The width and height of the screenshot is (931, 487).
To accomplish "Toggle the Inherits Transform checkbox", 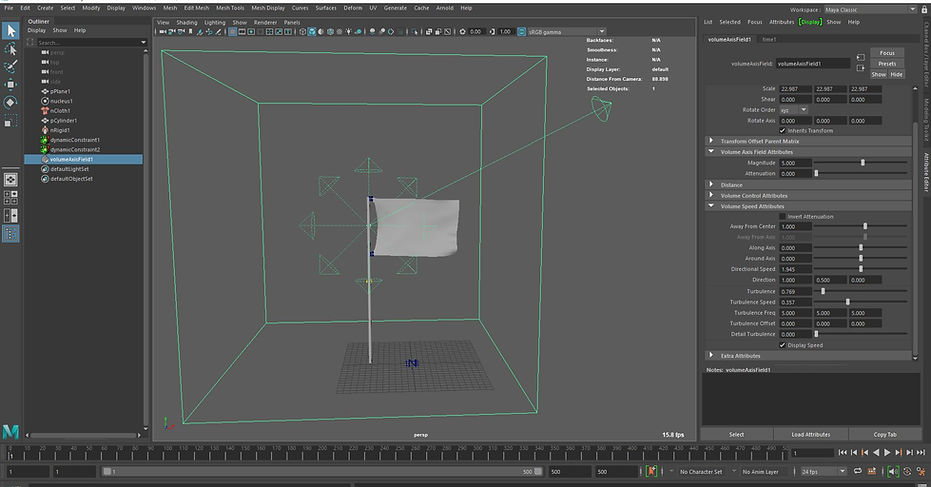I will pos(782,131).
